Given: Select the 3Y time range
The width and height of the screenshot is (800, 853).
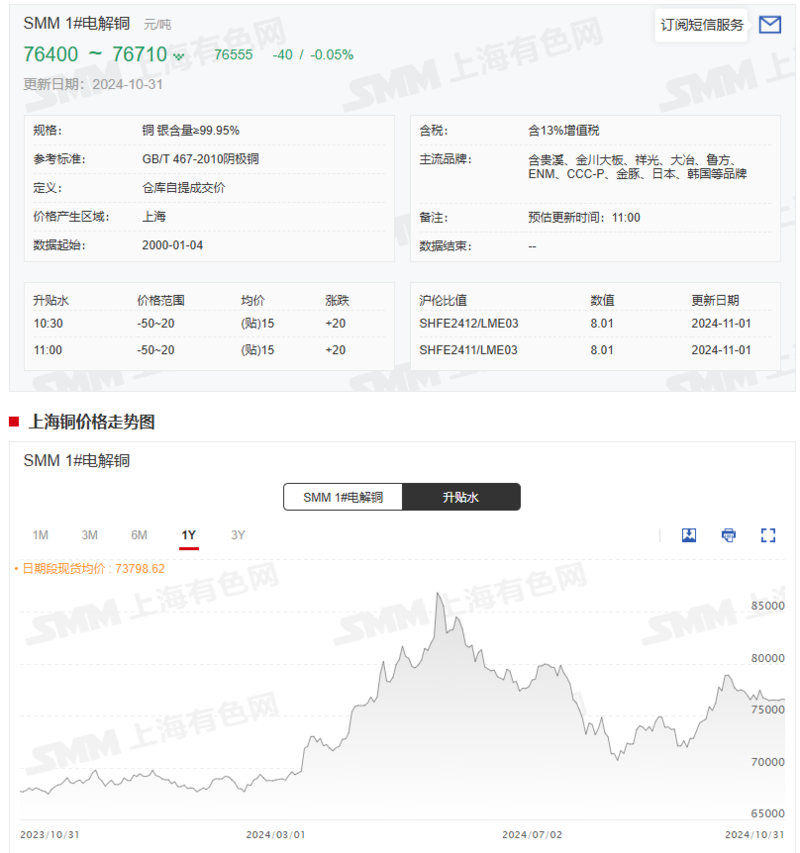Looking at the screenshot, I should coord(238,535).
